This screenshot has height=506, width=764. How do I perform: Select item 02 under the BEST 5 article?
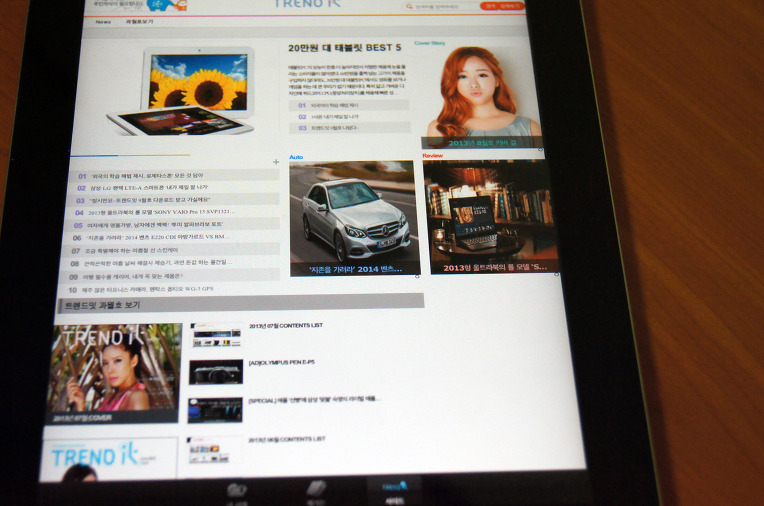pyautogui.click(x=349, y=117)
